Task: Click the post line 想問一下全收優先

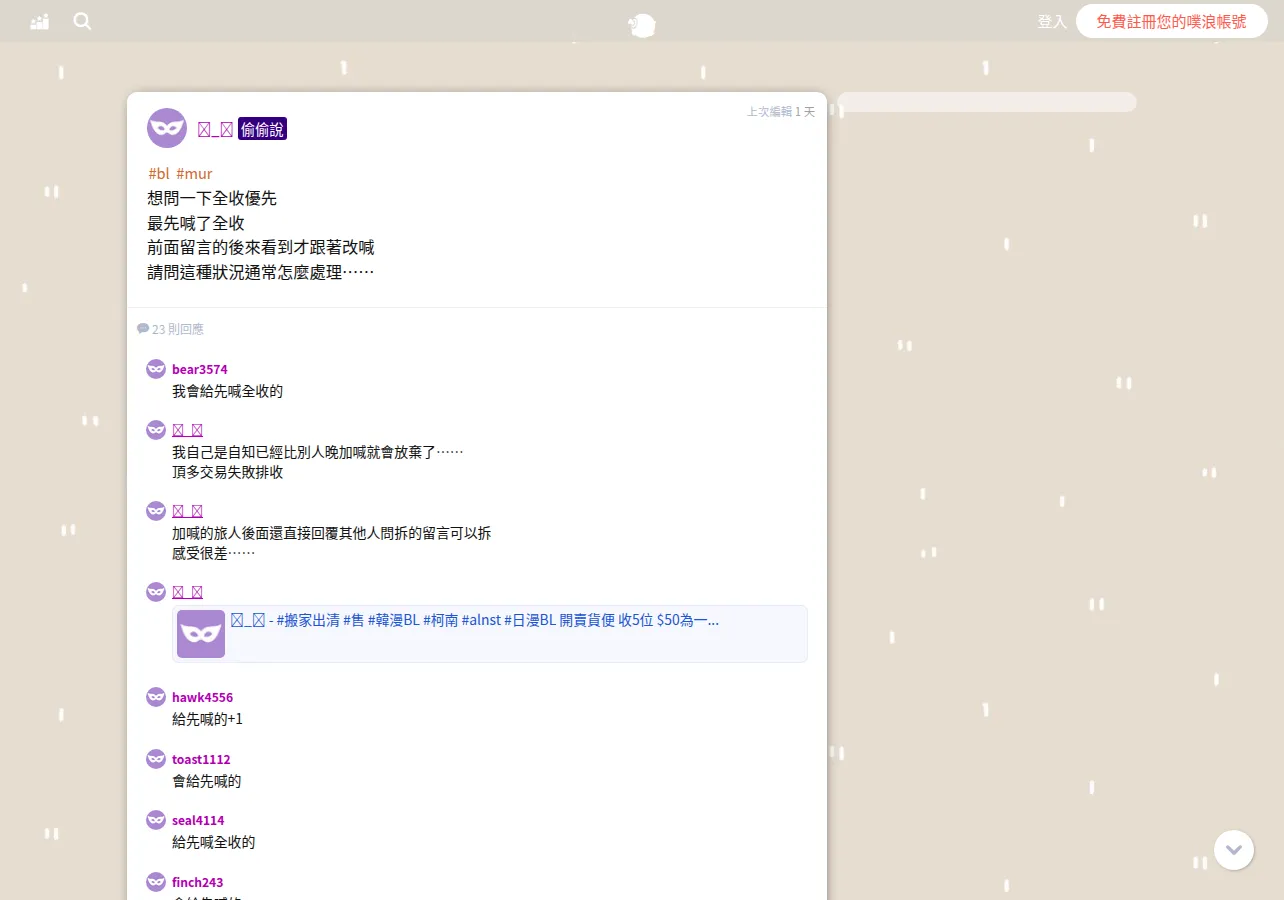Action: (212, 198)
